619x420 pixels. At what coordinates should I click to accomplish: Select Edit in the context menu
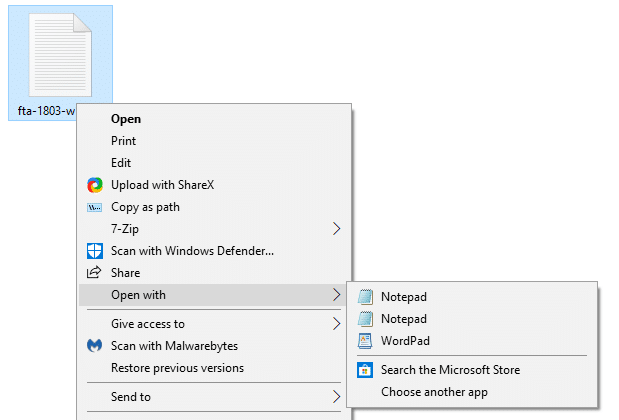click(x=214, y=163)
